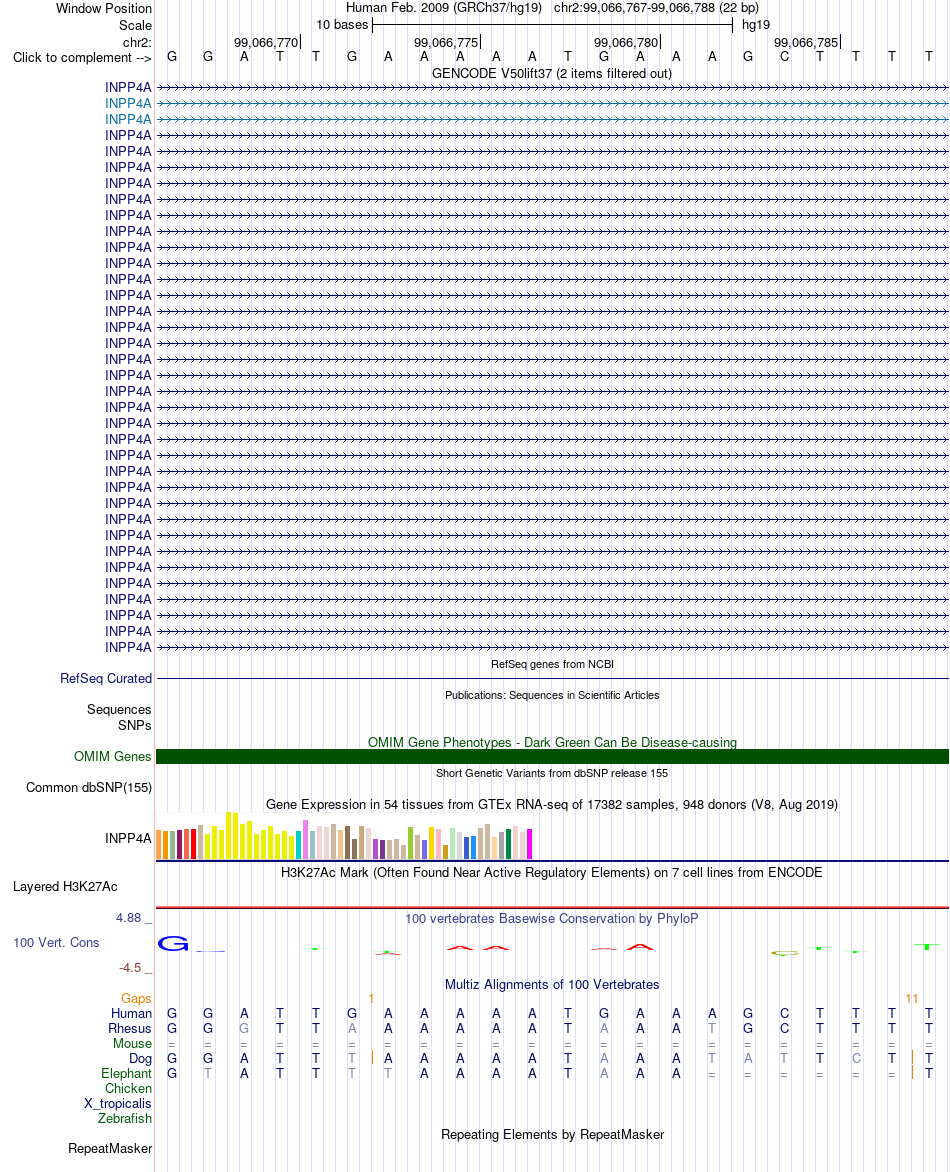This screenshot has width=950, height=1172.
Task: Click the 99,066,775 ruler position label
Action: tap(446, 43)
